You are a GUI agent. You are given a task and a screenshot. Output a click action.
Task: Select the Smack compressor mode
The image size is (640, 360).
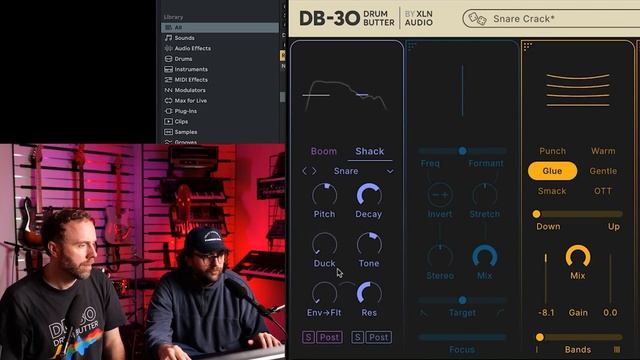(x=552, y=191)
